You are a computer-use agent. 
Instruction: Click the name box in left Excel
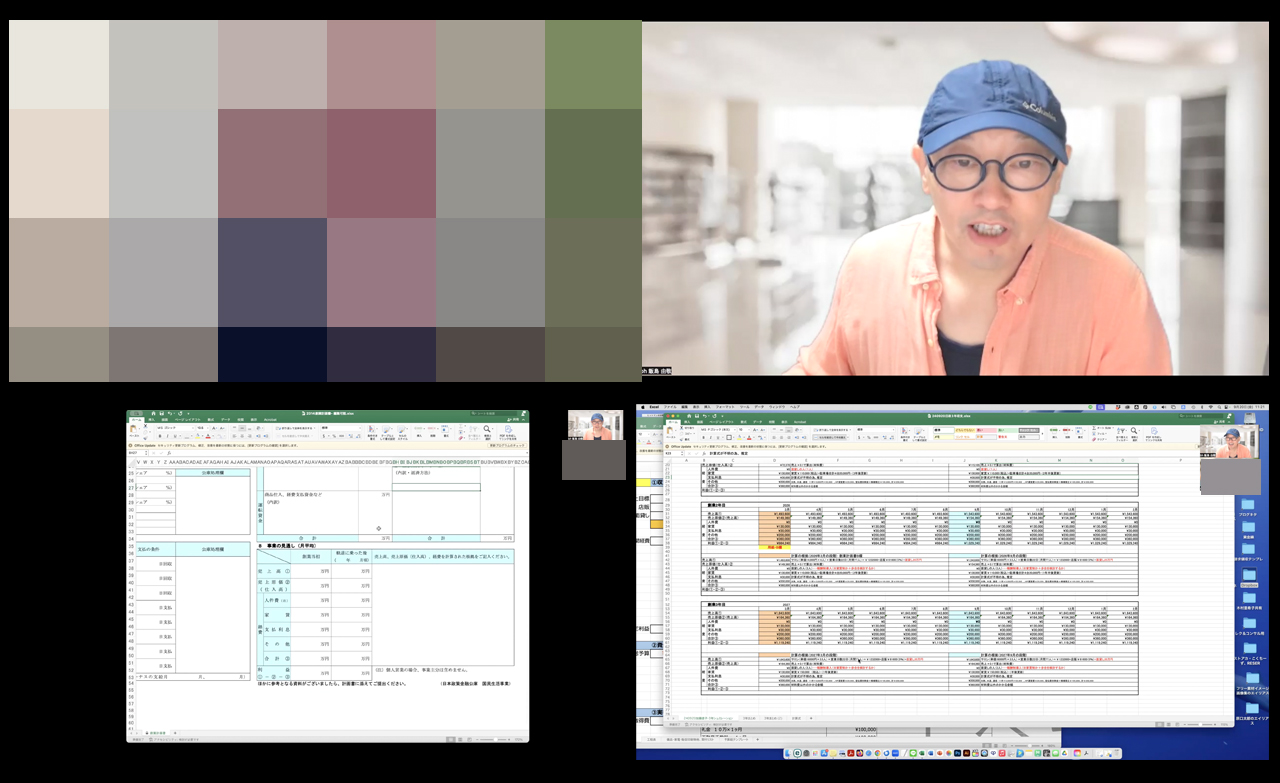(138, 453)
